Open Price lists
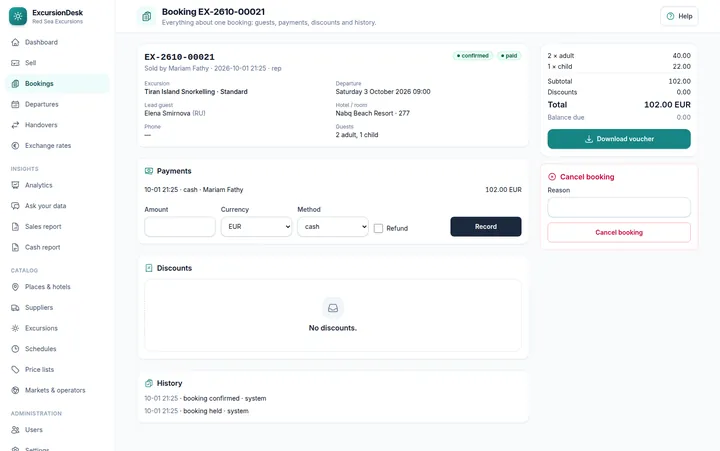 pyautogui.click(x=57, y=369)
